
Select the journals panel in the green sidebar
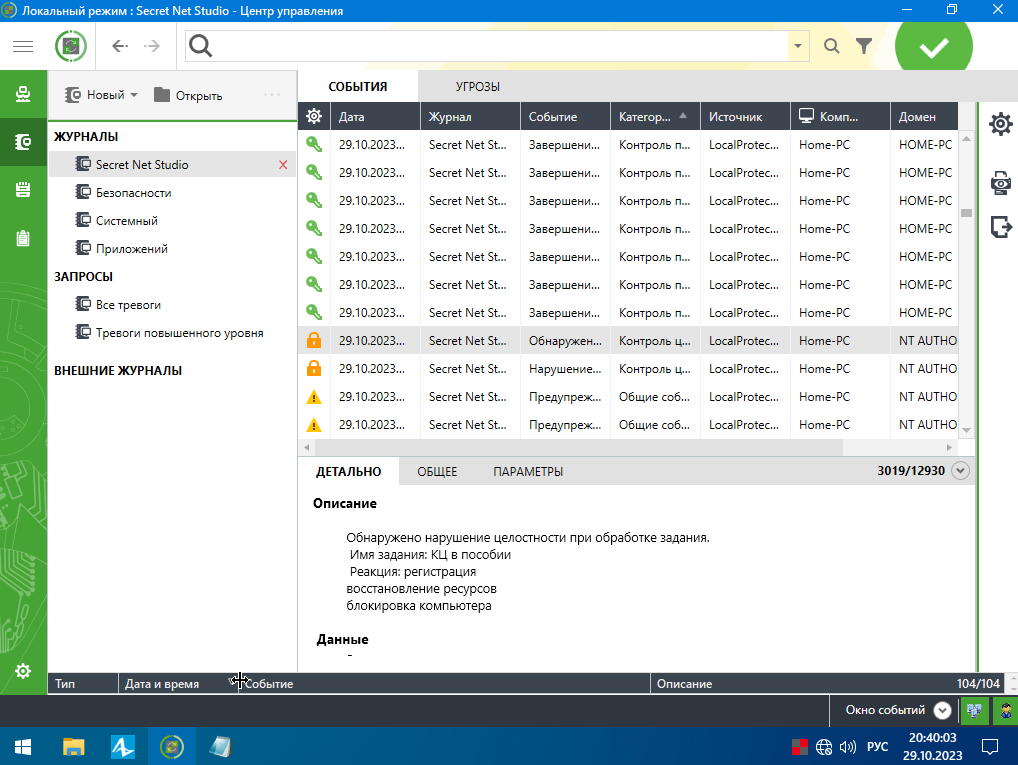click(x=23, y=142)
